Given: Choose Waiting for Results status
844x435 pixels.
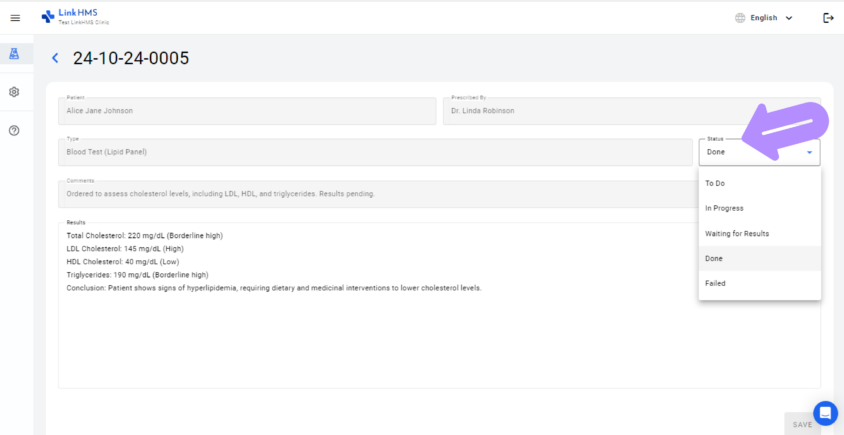Looking at the screenshot, I should (736, 233).
